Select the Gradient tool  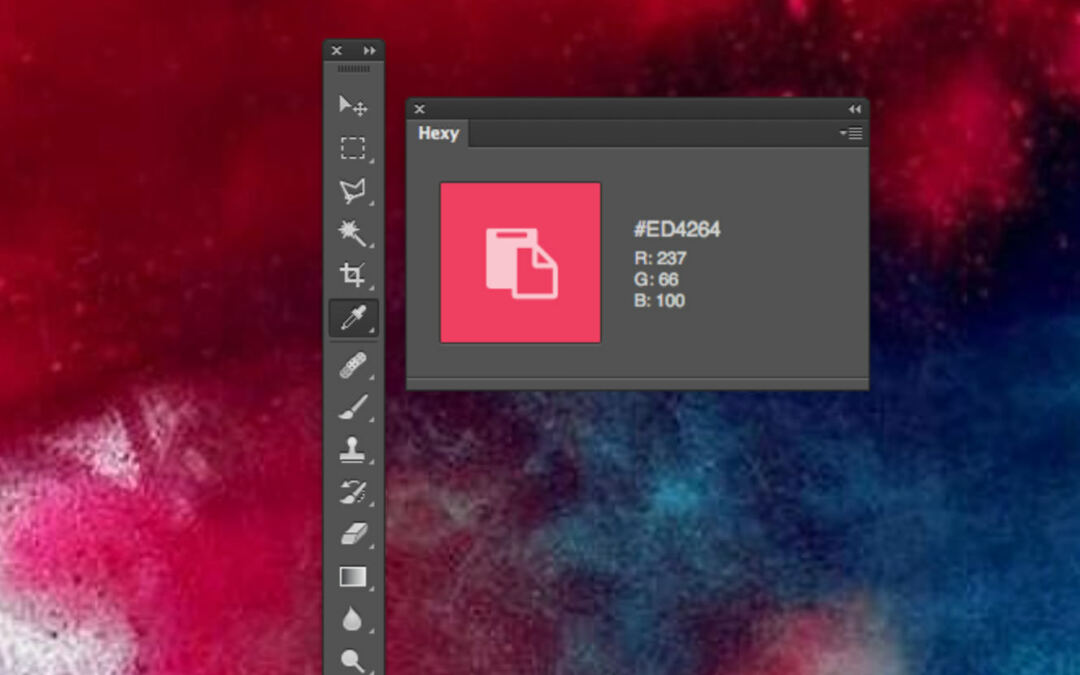click(353, 577)
